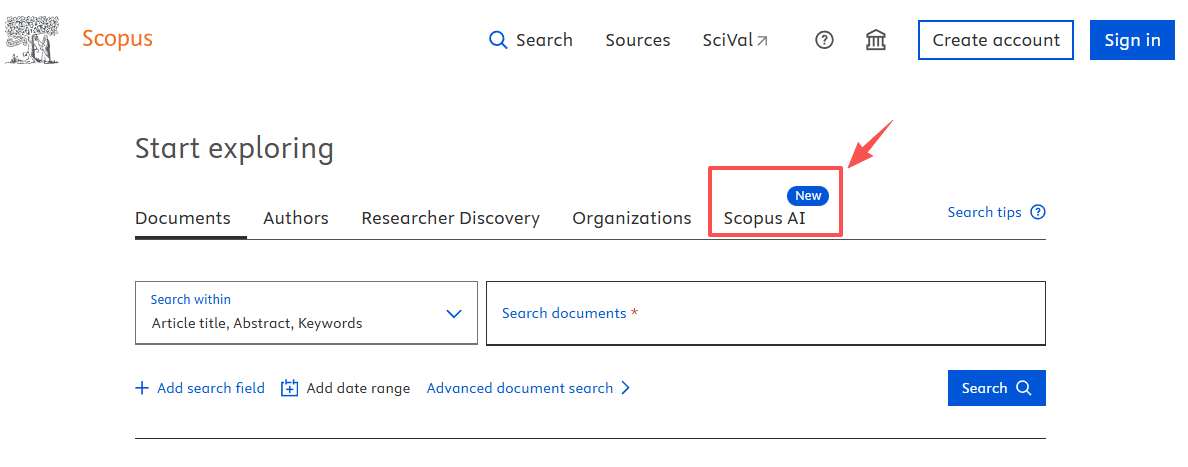Open the Scopus AI tab
This screenshot has width=1188, height=467.
pos(764,218)
